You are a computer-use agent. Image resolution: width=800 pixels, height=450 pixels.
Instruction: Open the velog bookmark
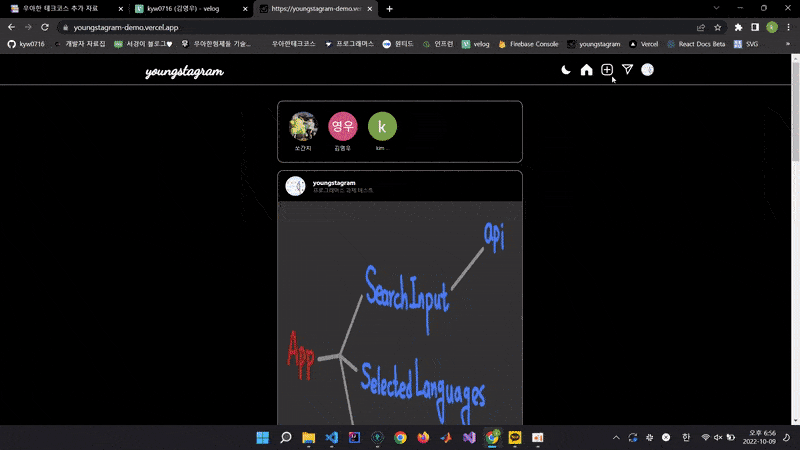476,44
